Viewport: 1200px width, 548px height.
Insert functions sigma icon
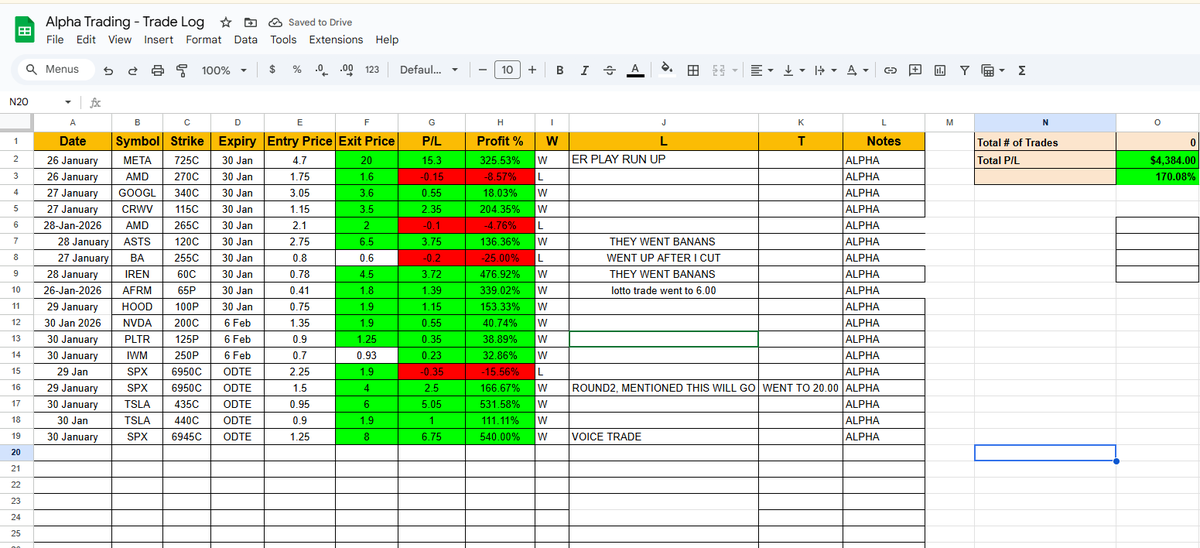point(1023,70)
